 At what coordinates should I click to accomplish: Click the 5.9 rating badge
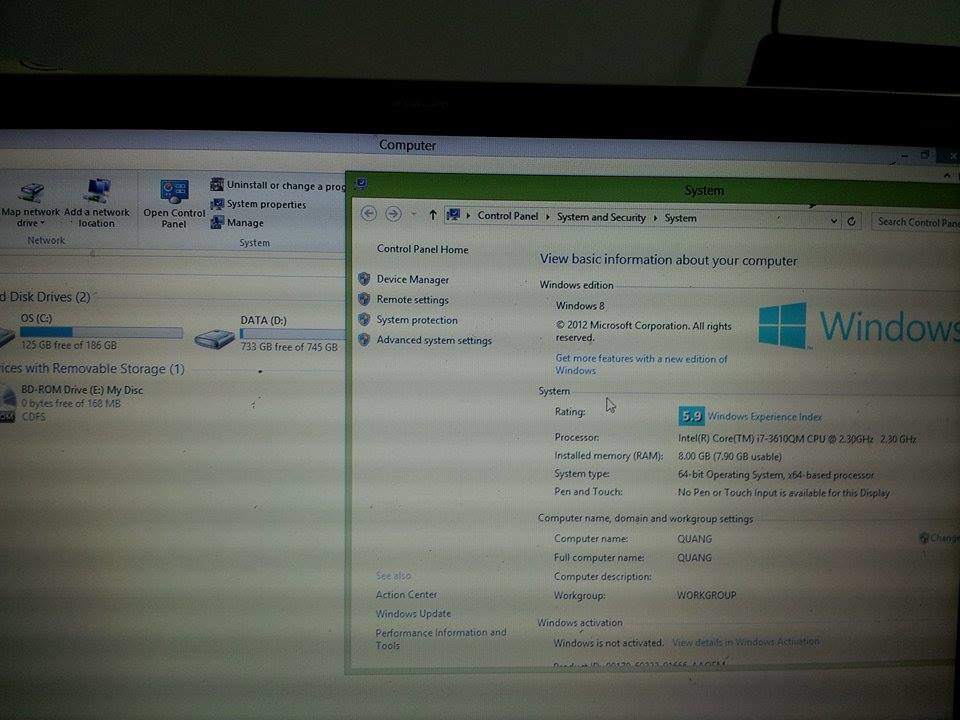[x=691, y=416]
